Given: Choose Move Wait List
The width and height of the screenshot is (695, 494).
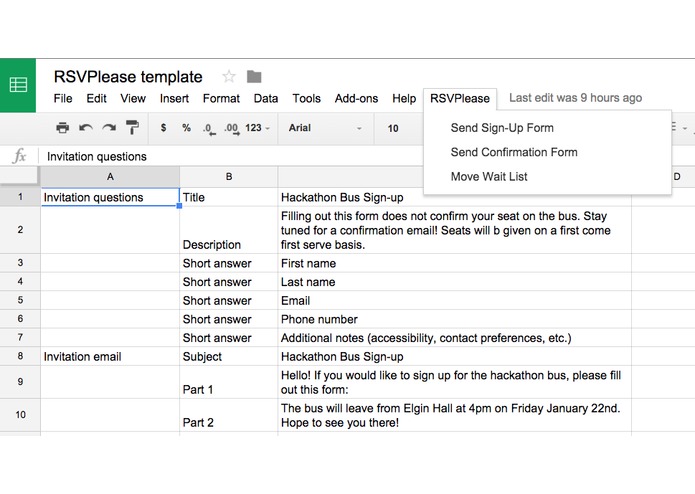Looking at the screenshot, I should 489,177.
